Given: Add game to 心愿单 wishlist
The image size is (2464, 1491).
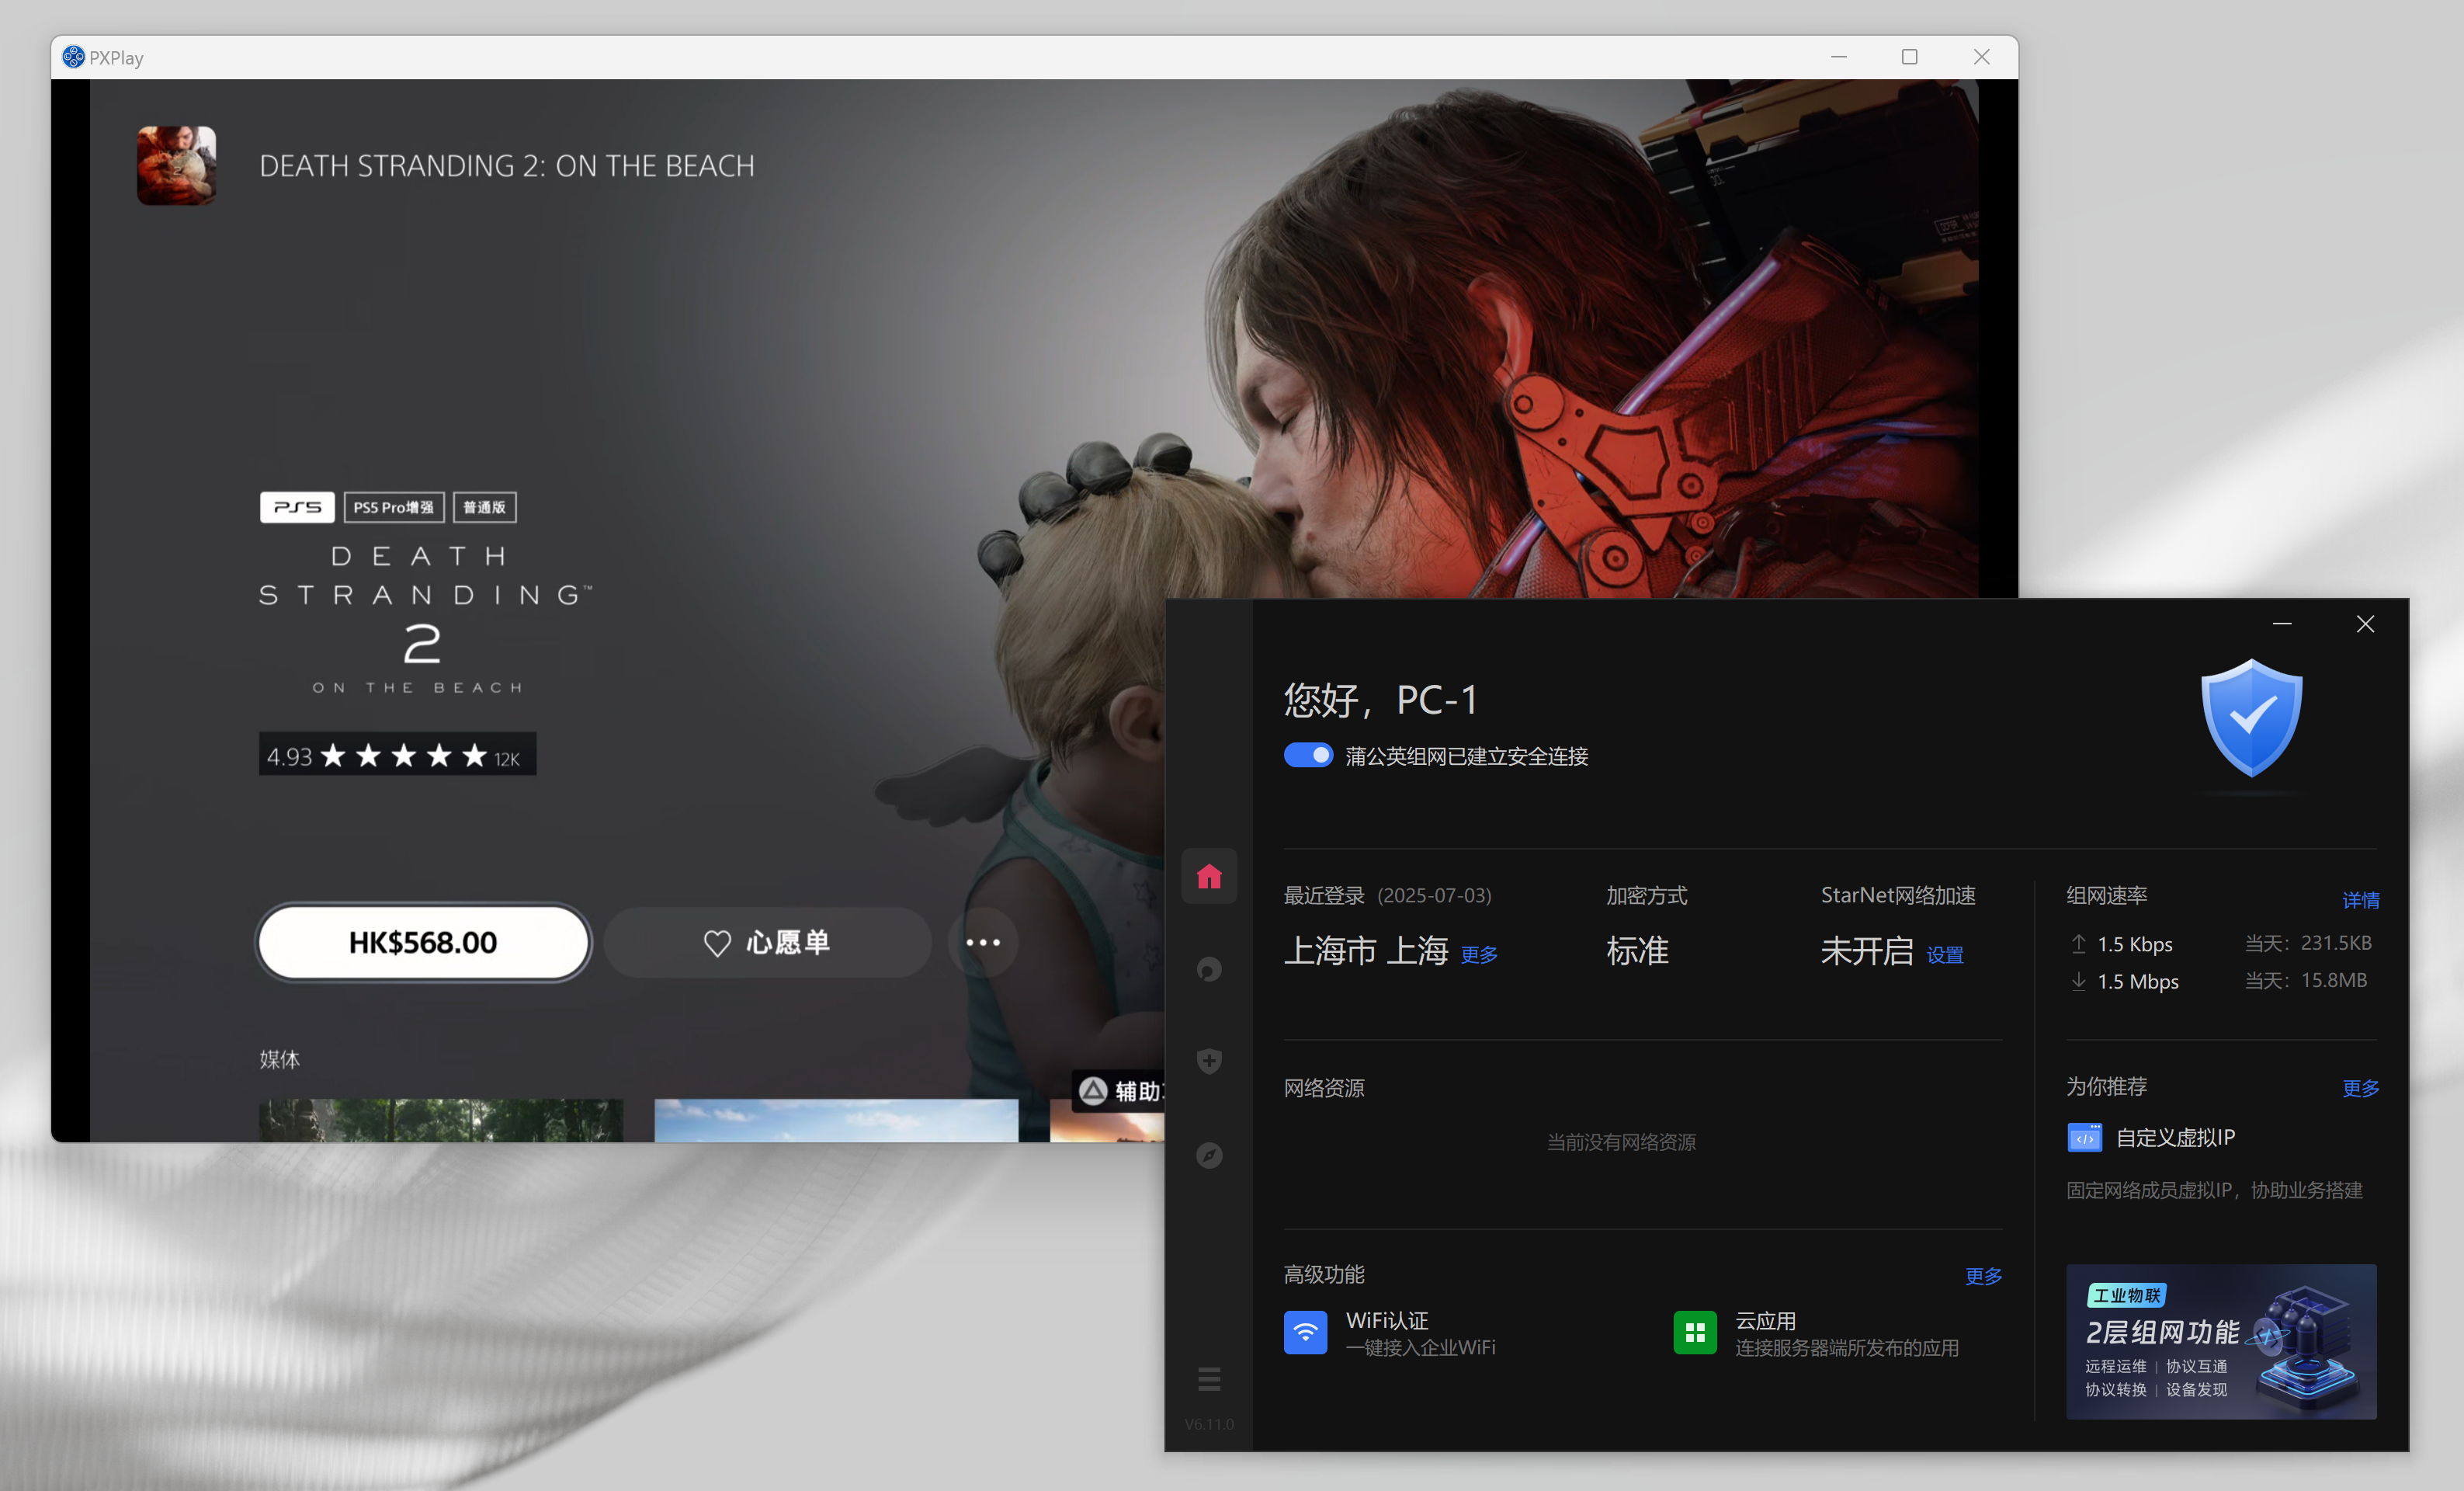Looking at the screenshot, I should click(767, 942).
